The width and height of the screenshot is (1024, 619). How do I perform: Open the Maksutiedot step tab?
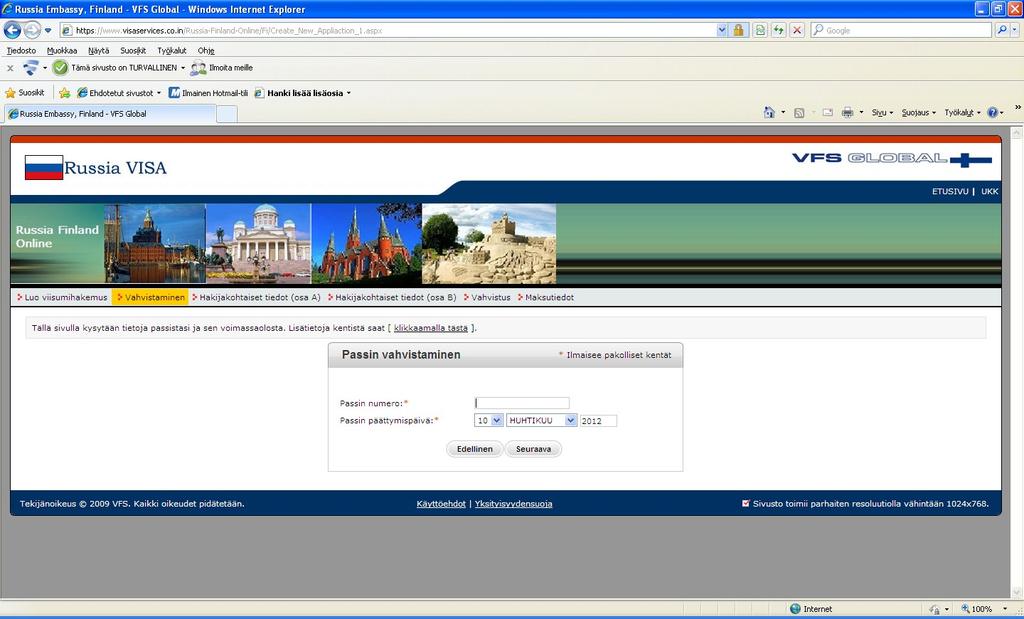click(545, 297)
